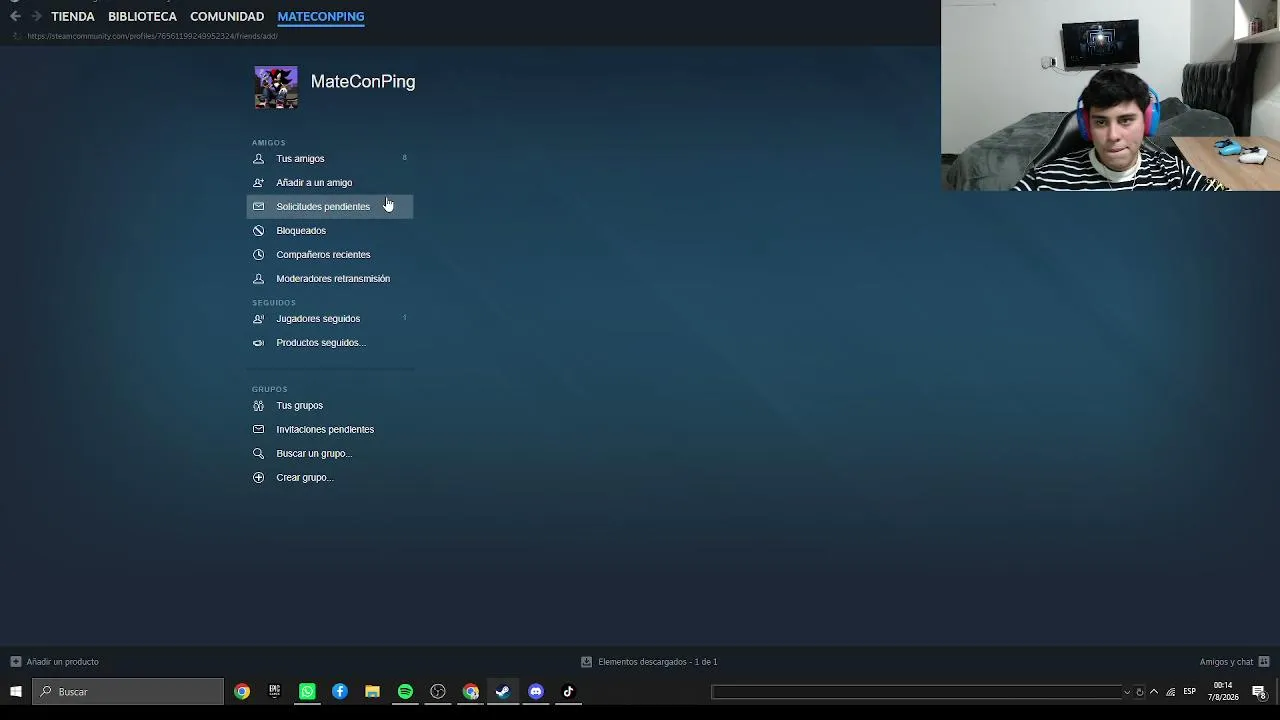Click the magnifier icon beside Buscar un grupo

258,453
